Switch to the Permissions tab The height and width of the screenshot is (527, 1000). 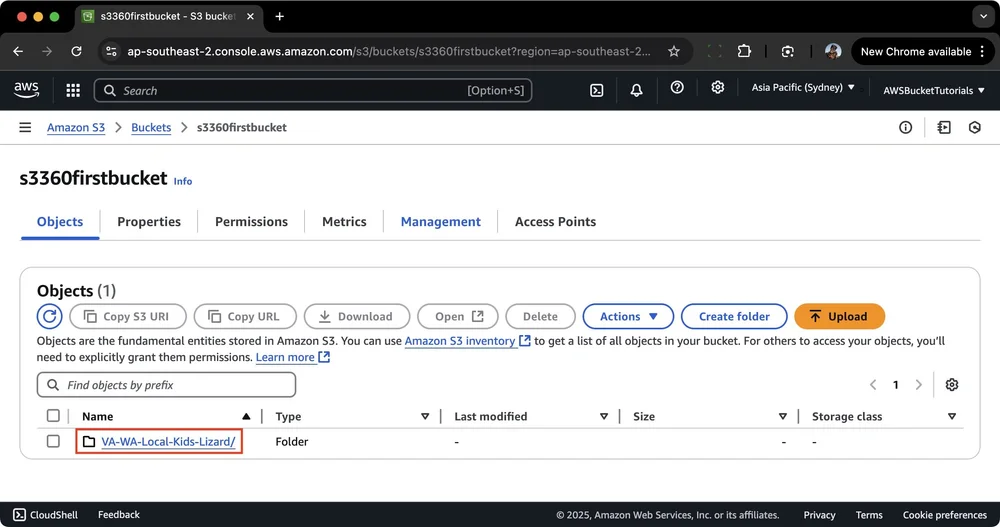point(251,222)
